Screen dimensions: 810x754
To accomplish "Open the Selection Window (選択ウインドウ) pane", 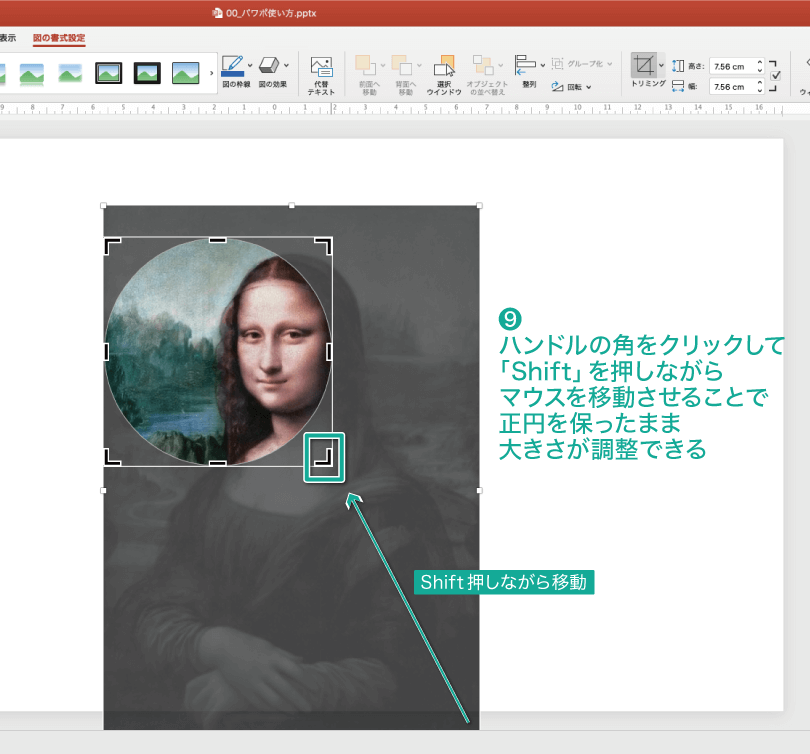I will point(444,66).
